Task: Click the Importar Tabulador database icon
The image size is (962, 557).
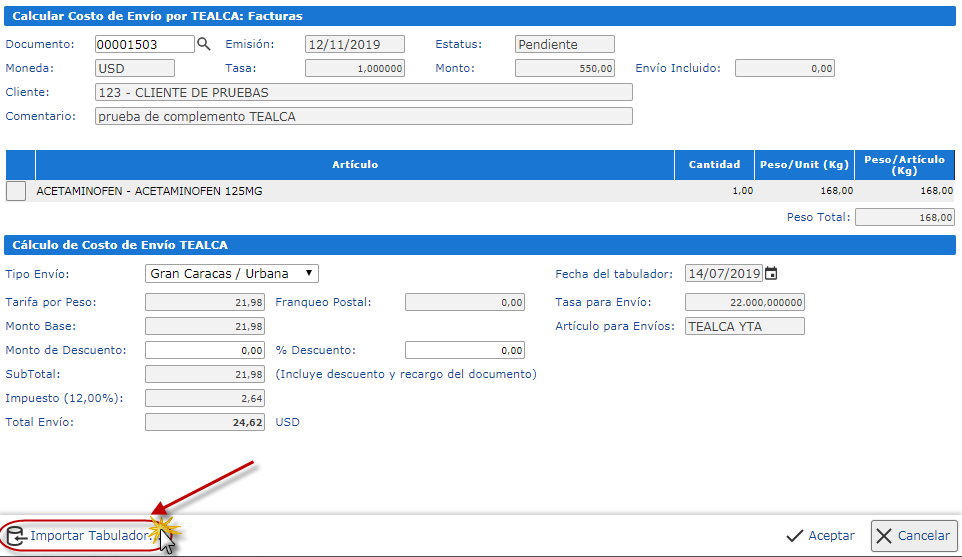Action: tap(16, 536)
